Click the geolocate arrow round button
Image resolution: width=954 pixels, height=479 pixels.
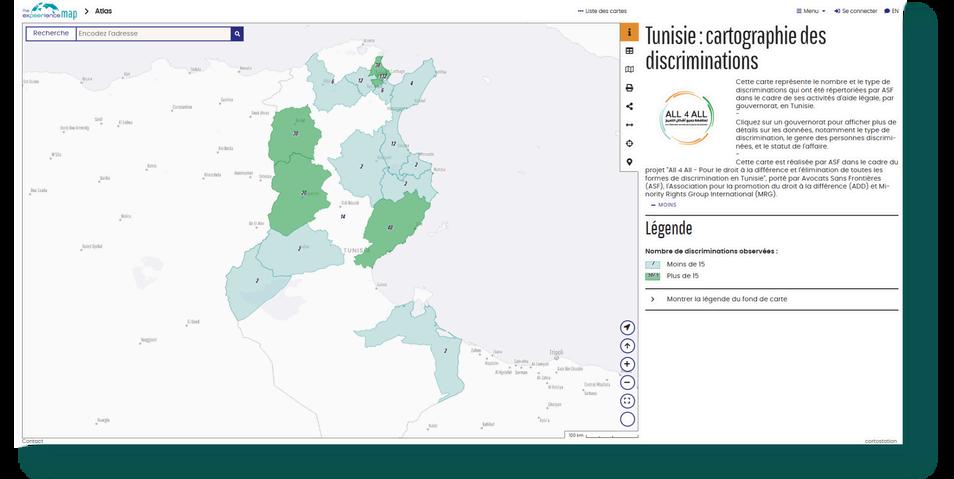click(627, 327)
